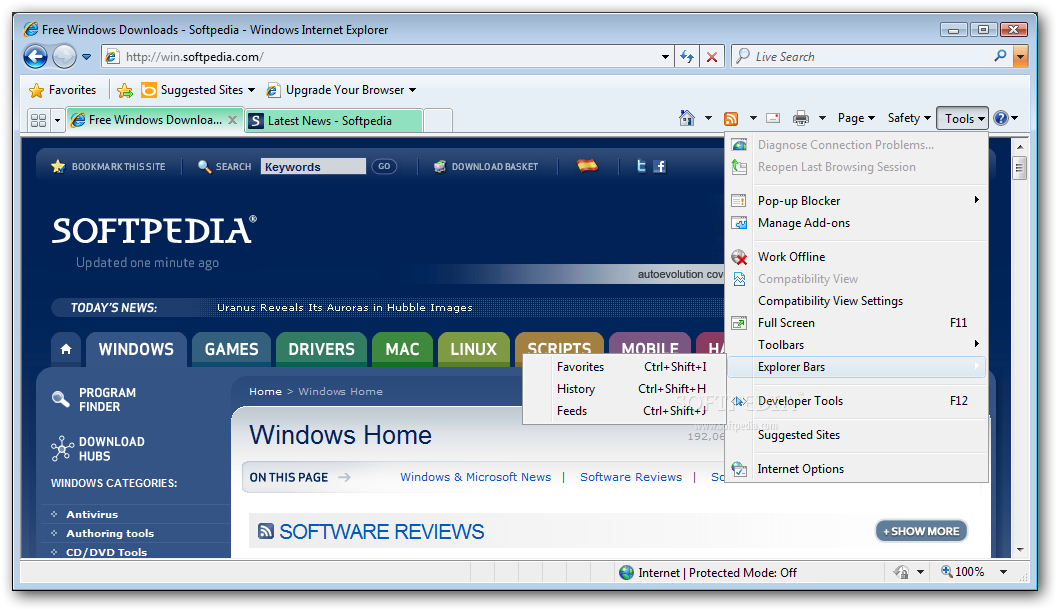Open Program Finder in sidebar

(94, 399)
